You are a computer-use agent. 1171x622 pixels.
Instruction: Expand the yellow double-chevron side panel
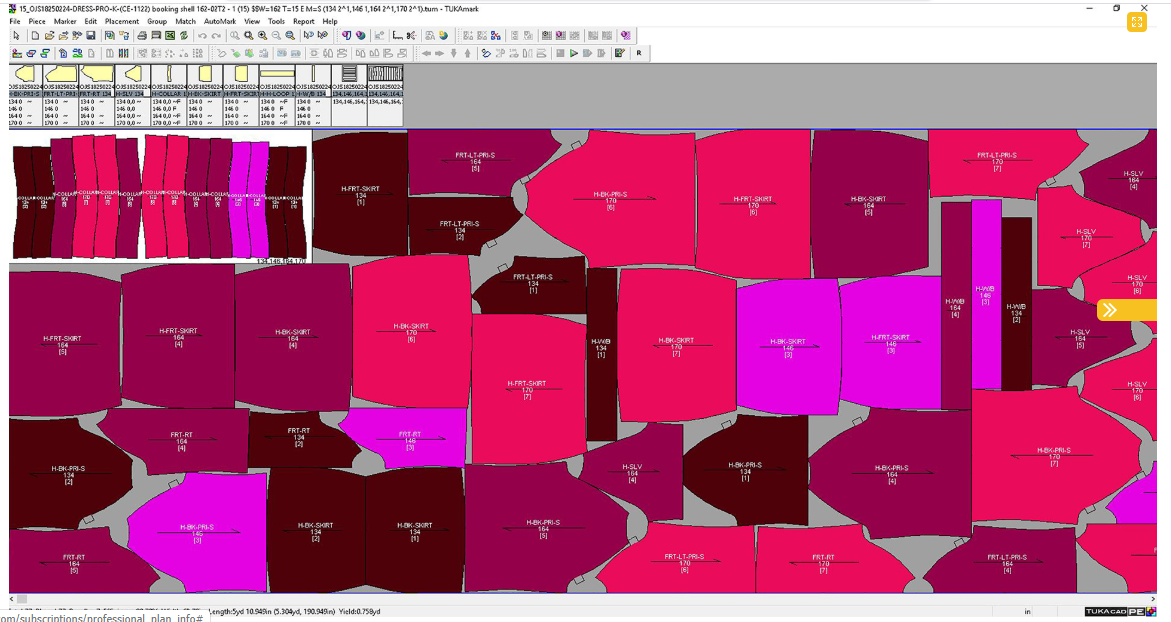click(x=1109, y=310)
